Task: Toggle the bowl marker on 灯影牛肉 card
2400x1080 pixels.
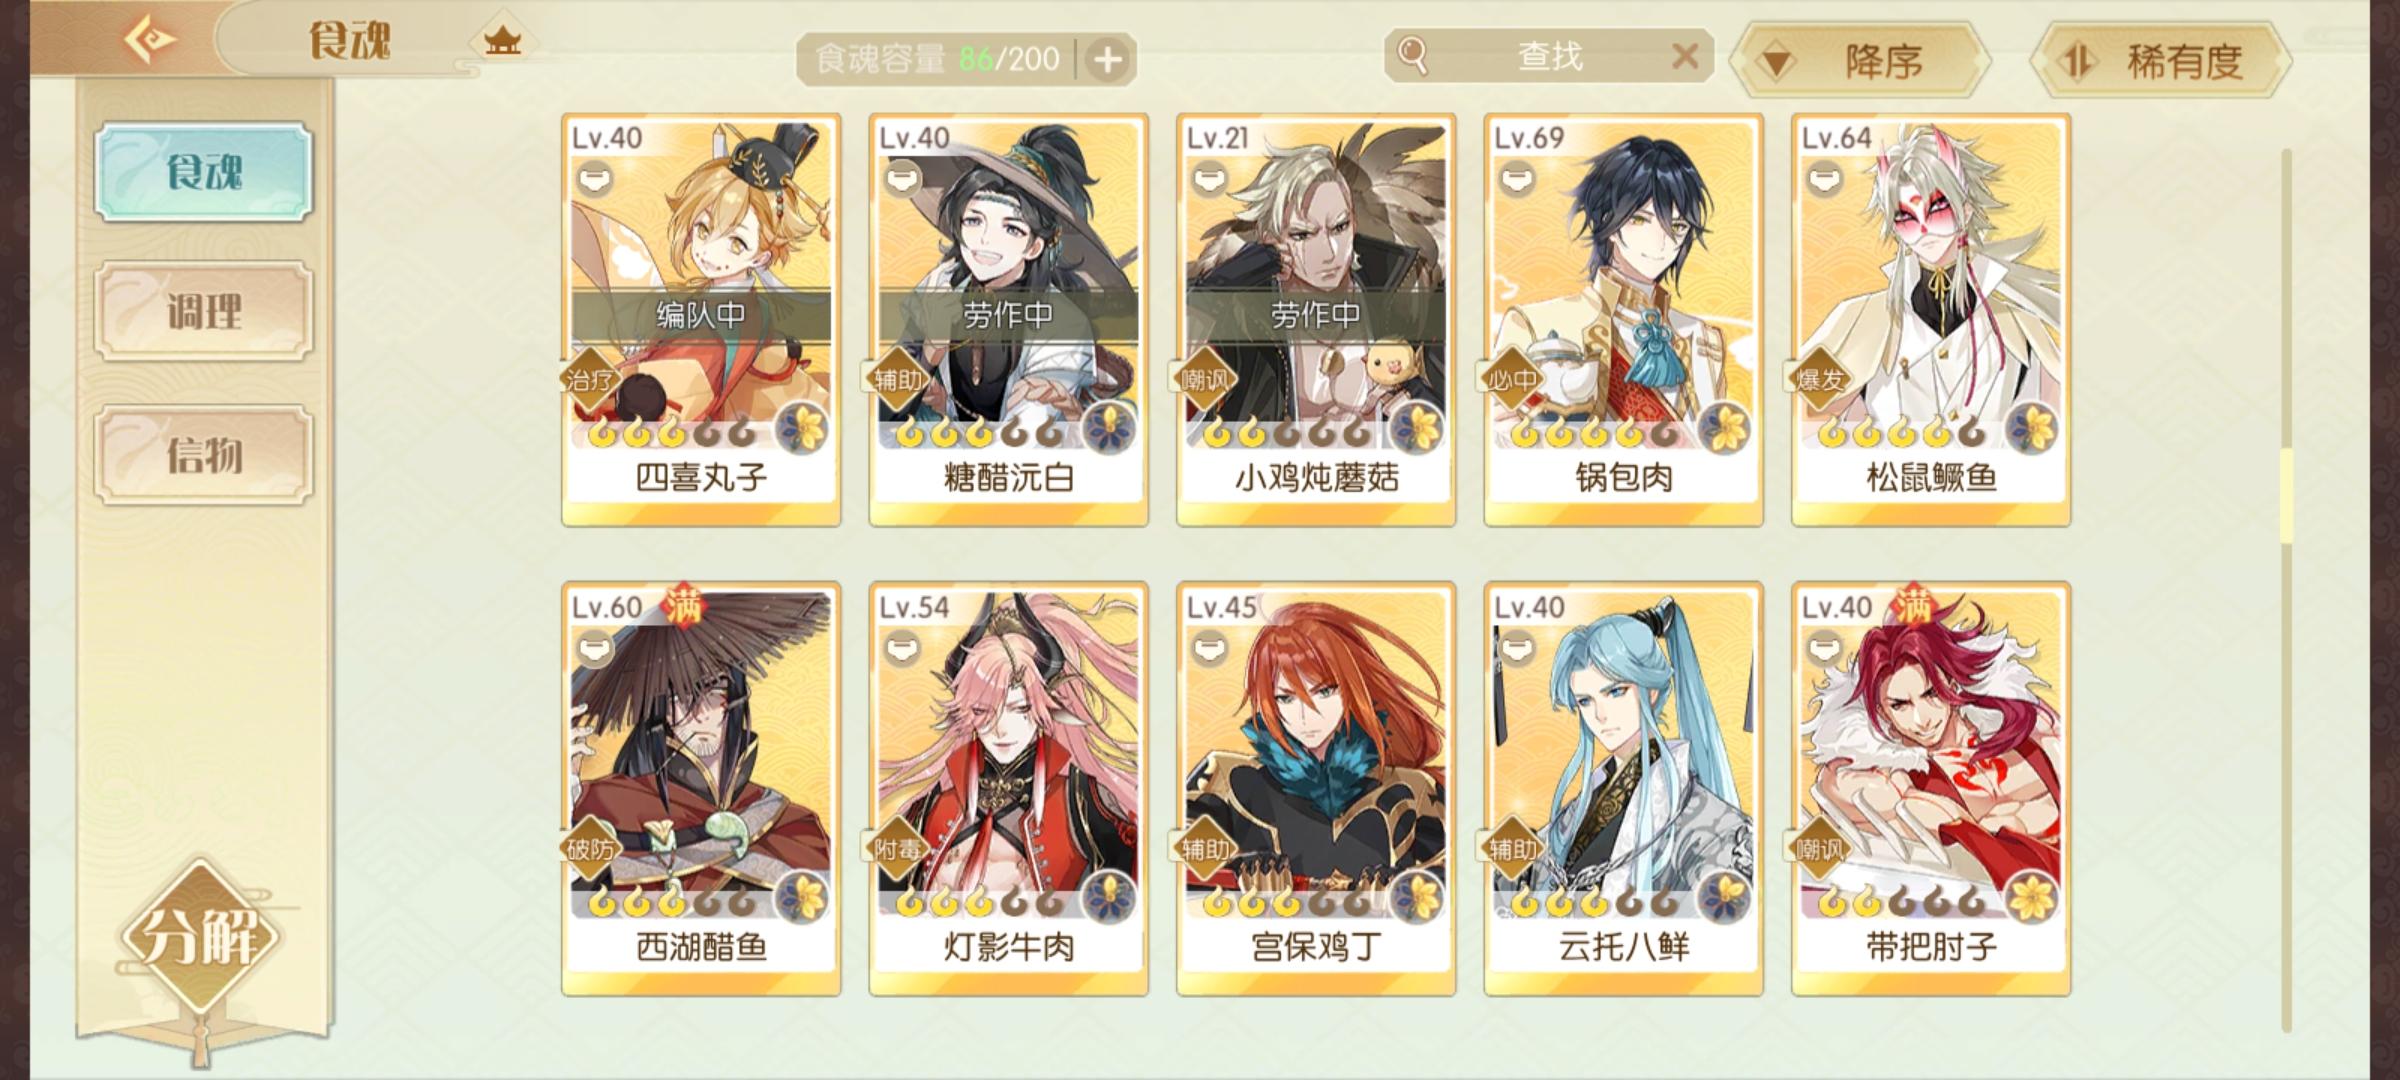Action: [901, 649]
